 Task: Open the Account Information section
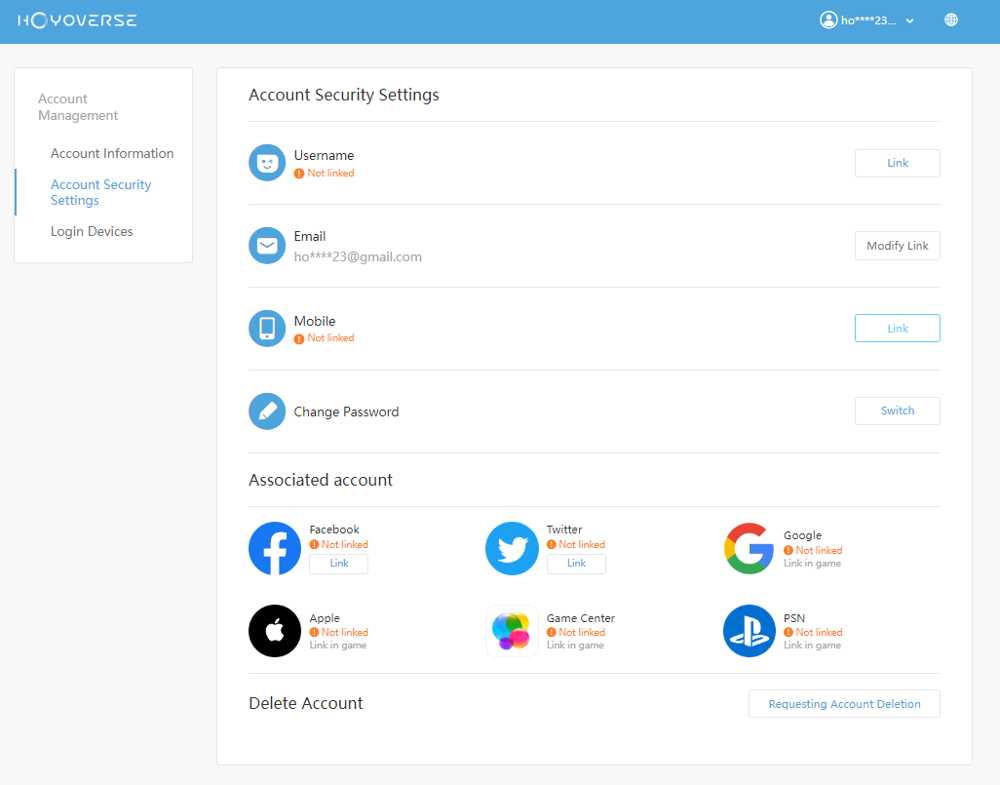pyautogui.click(x=112, y=153)
